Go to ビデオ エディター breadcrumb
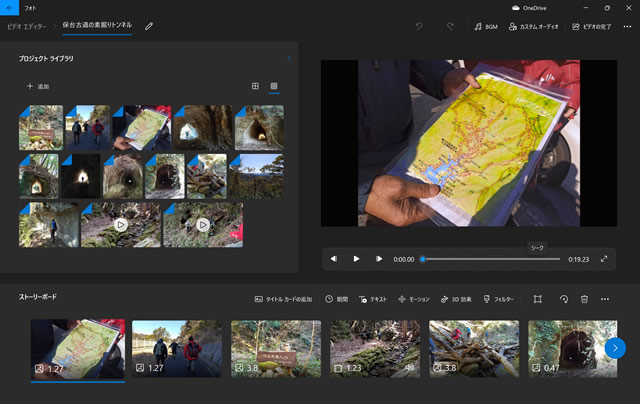Screen dimensions: 640x404 (28, 26)
